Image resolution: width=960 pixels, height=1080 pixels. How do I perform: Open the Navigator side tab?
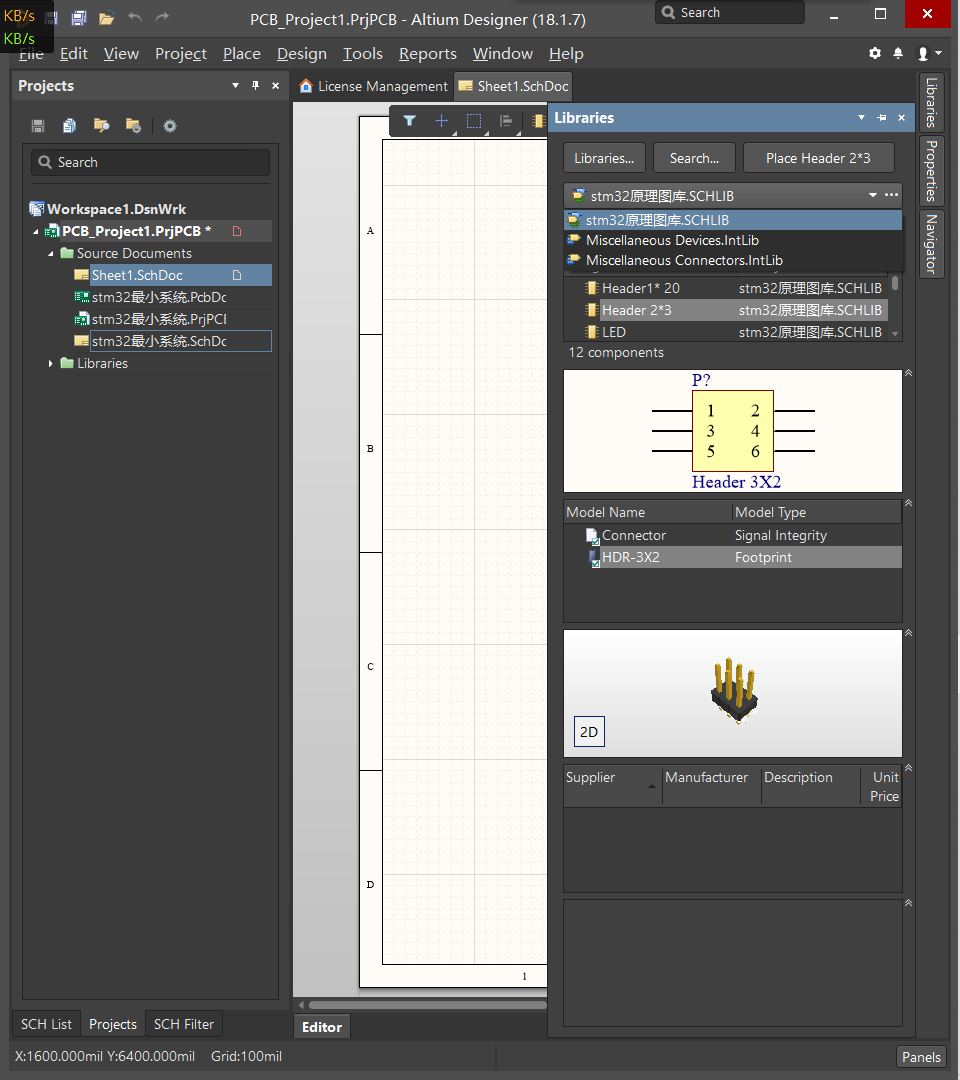pyautogui.click(x=931, y=244)
